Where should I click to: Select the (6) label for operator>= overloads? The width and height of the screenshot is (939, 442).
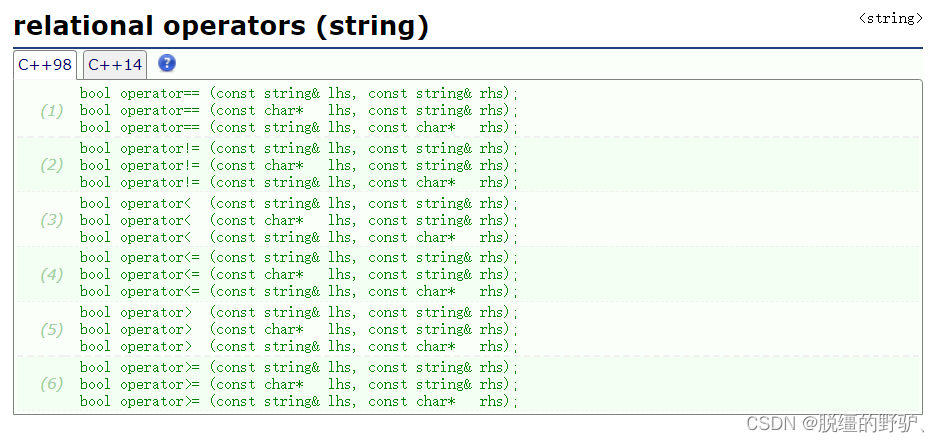pyautogui.click(x=51, y=384)
